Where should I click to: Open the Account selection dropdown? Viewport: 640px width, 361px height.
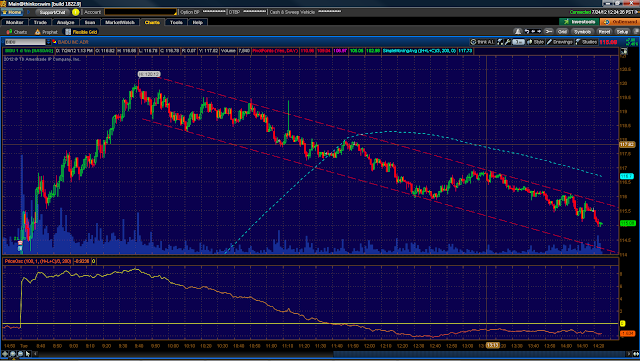(x=140, y=12)
